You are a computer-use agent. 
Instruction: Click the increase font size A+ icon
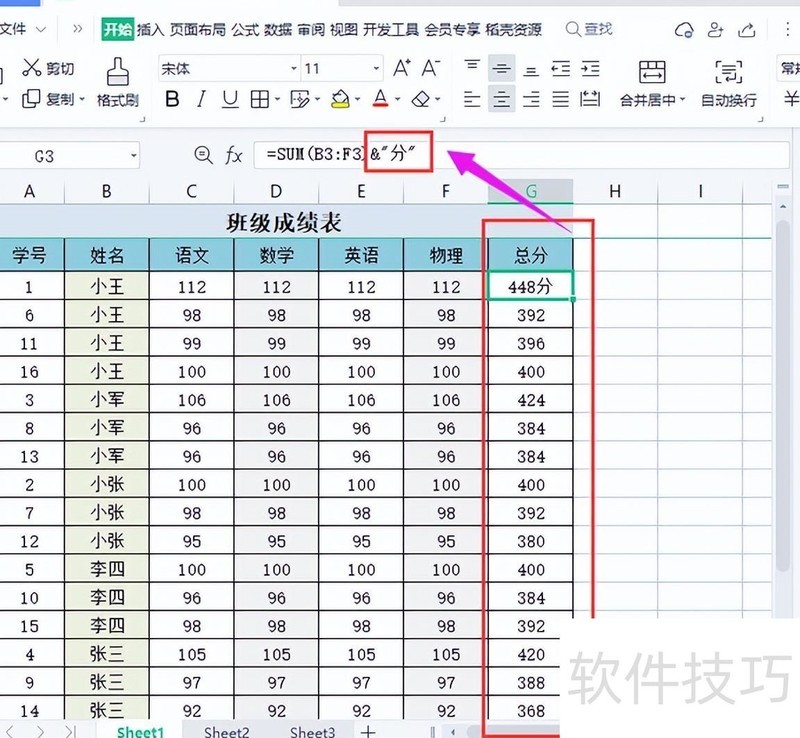(402, 68)
